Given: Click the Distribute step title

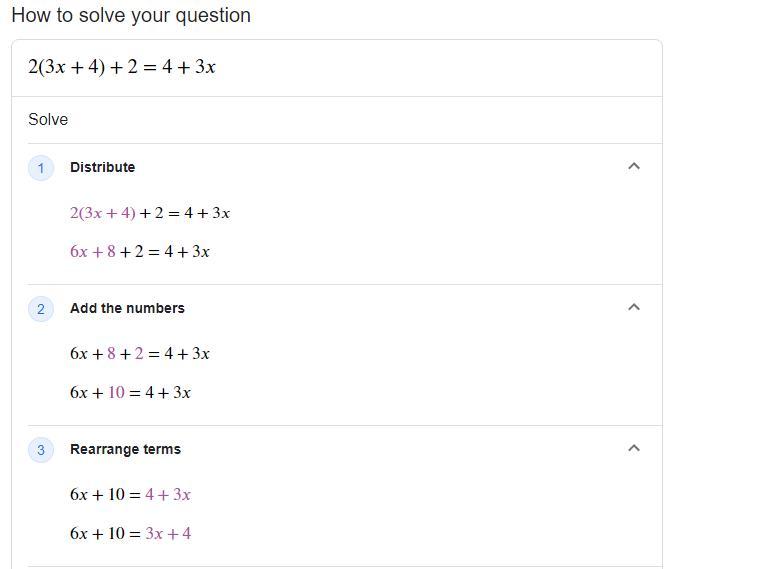Looking at the screenshot, I should 102,167.
